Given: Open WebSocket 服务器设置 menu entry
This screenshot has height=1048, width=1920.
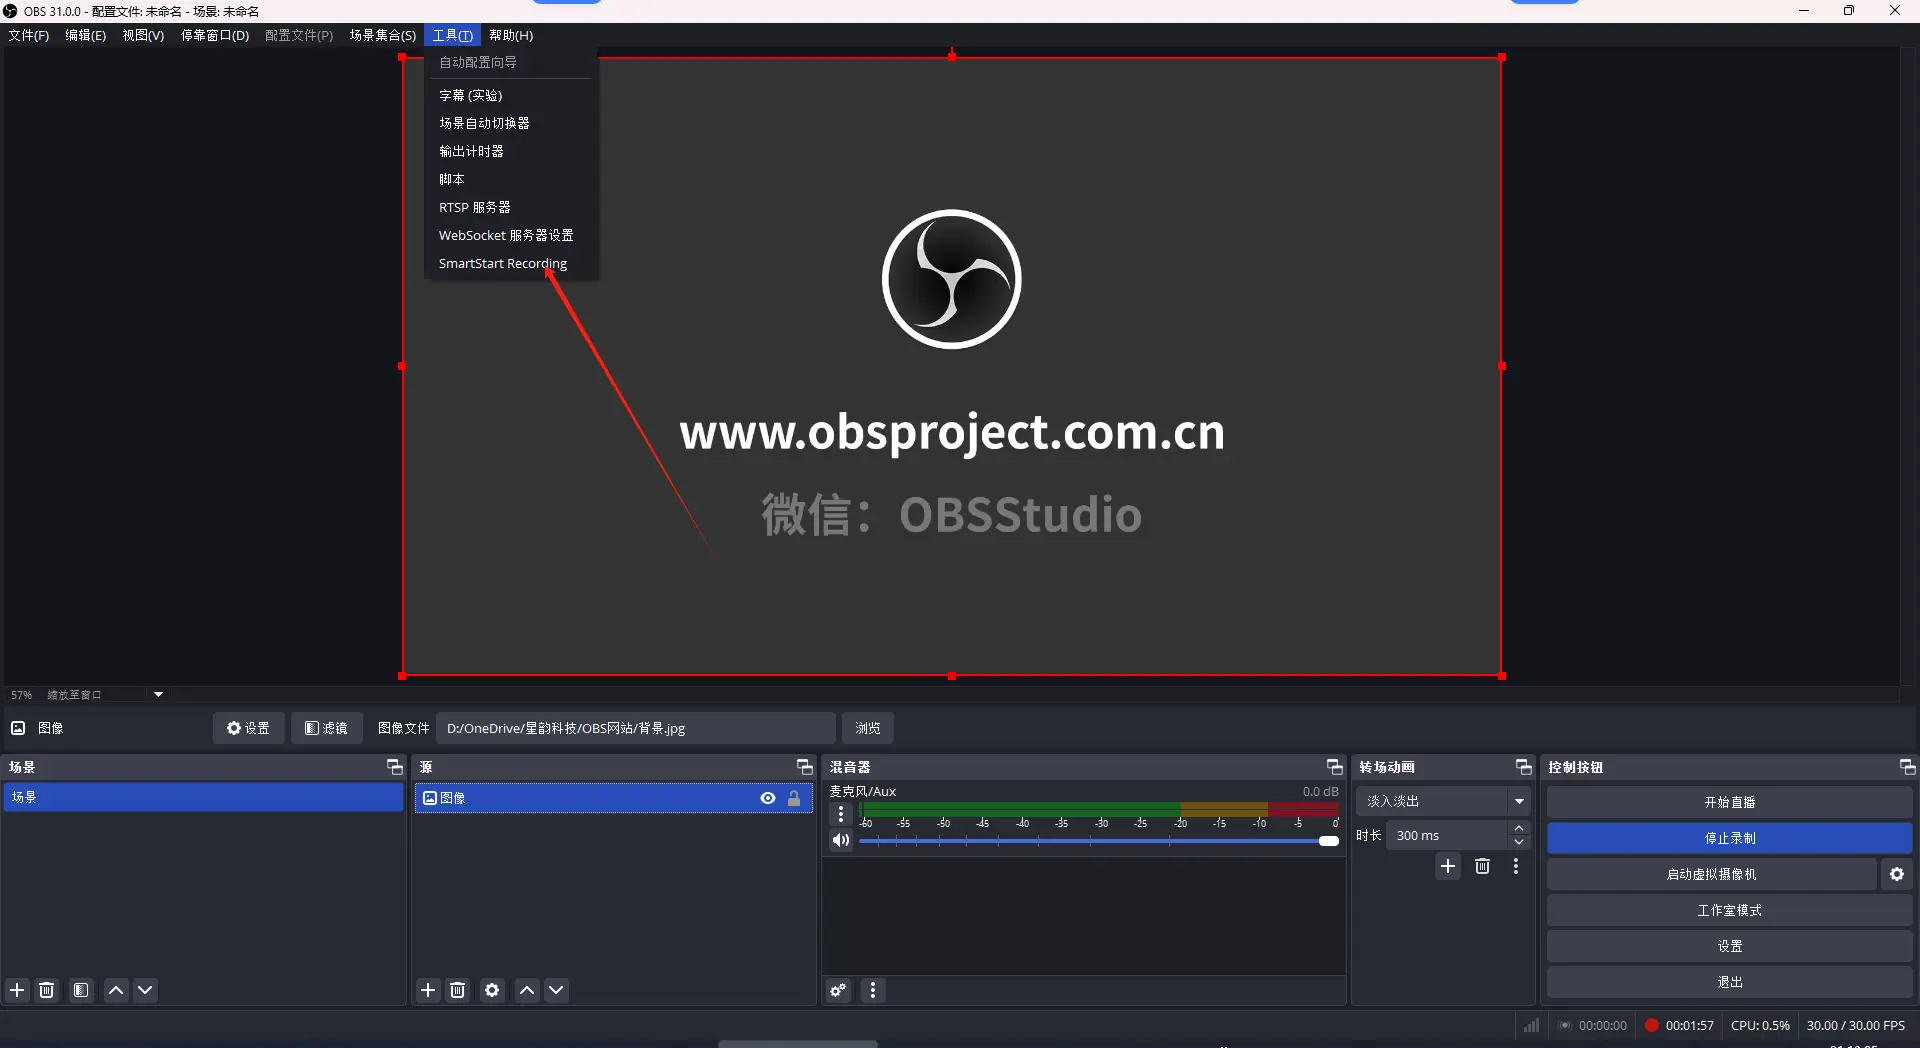Looking at the screenshot, I should click(505, 235).
